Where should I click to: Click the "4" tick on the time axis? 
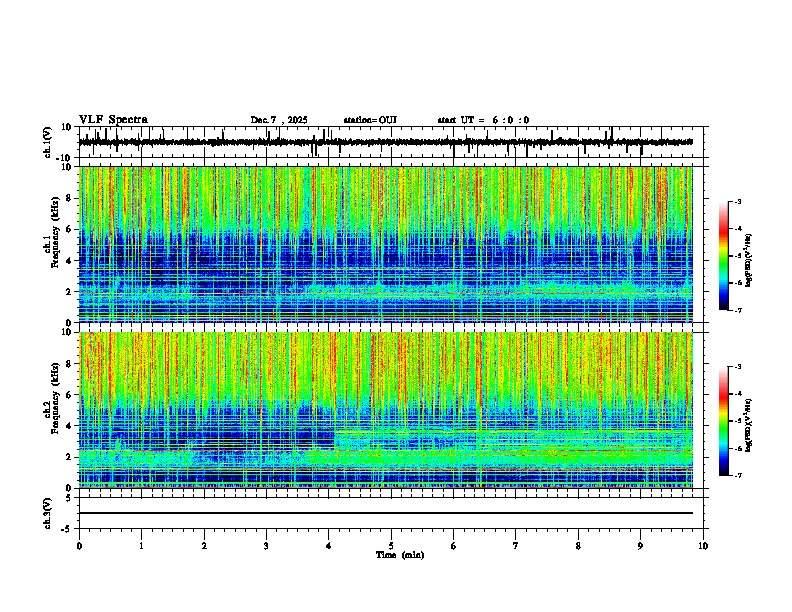(329, 546)
